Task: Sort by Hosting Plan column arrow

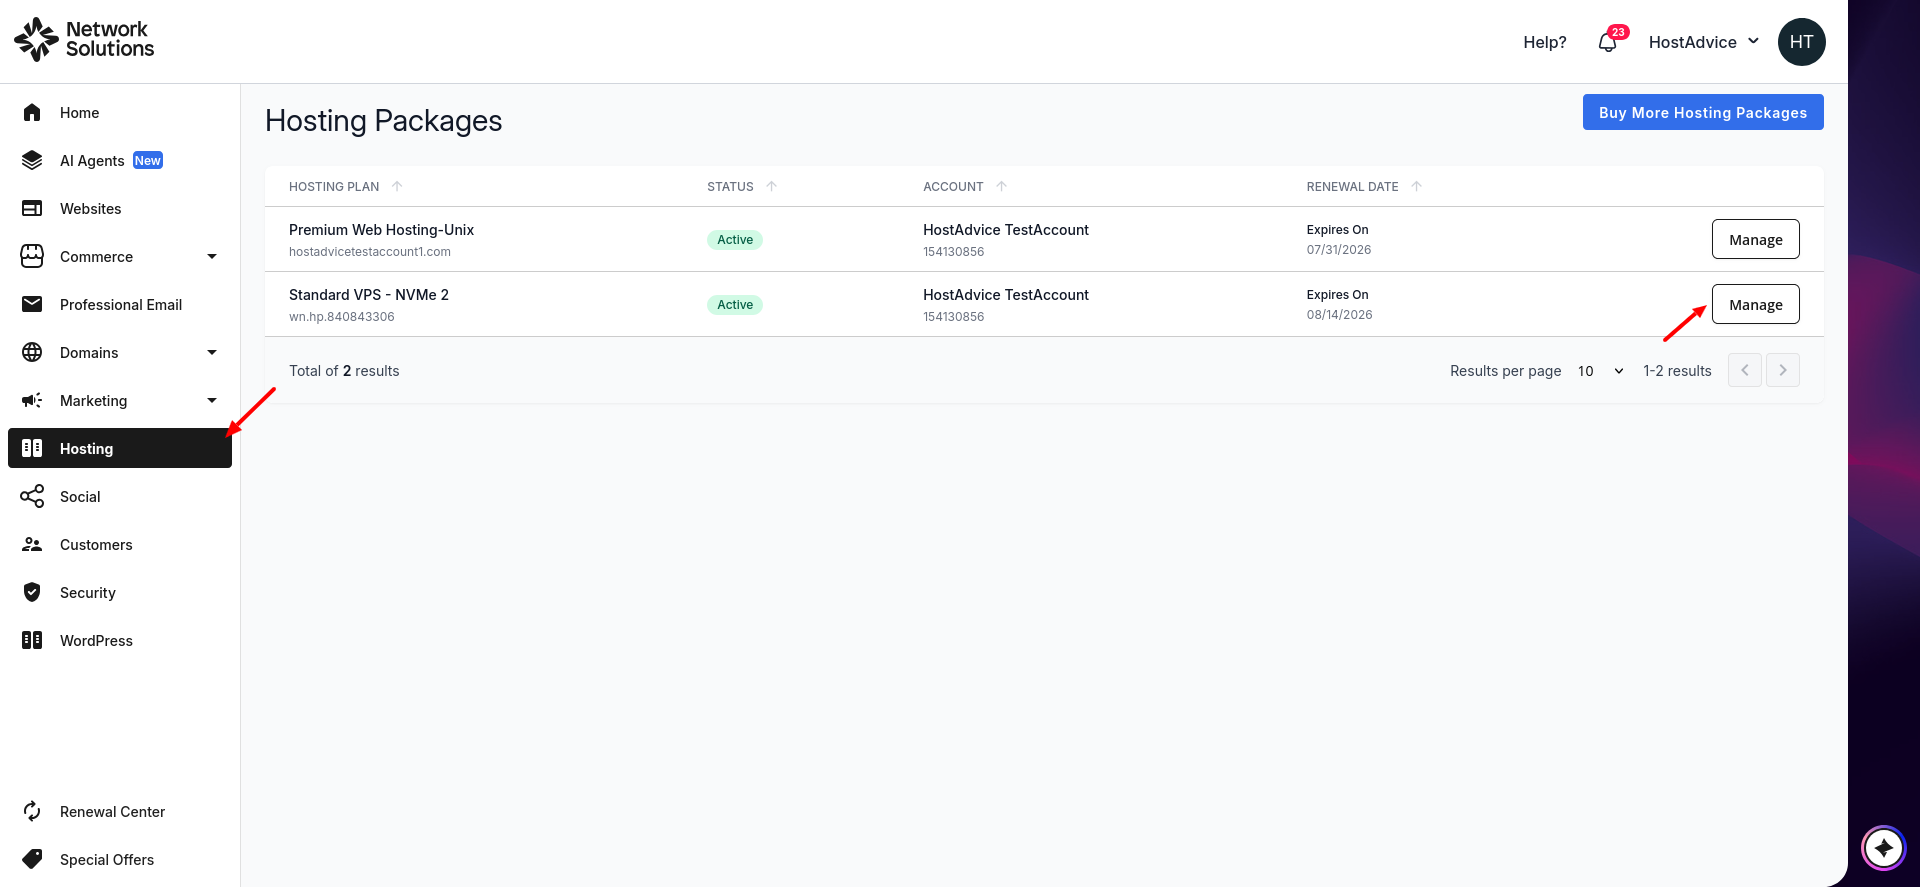Action: click(x=397, y=186)
